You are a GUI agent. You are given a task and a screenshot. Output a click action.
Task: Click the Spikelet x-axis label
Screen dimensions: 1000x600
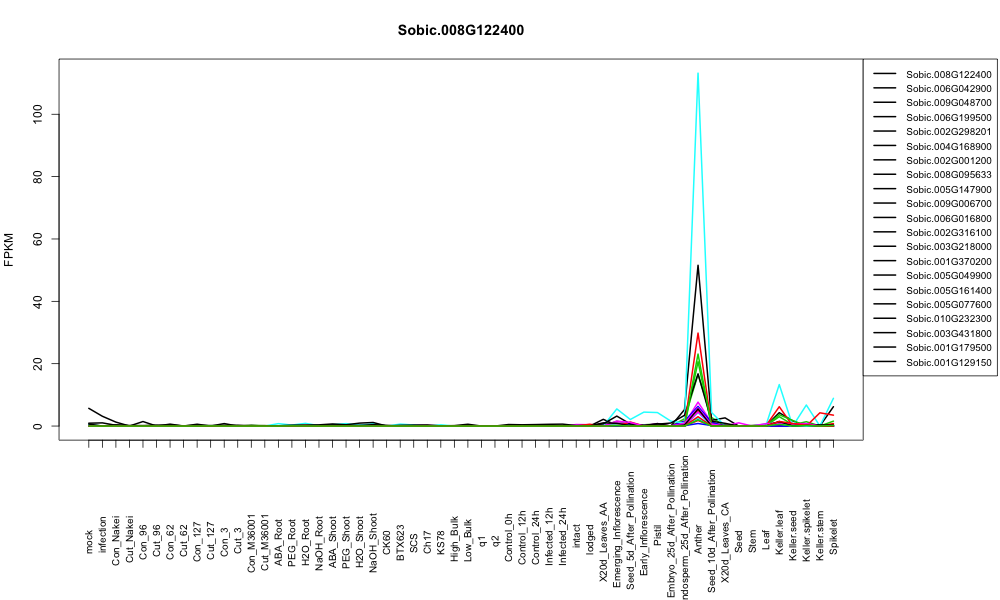(x=834, y=536)
